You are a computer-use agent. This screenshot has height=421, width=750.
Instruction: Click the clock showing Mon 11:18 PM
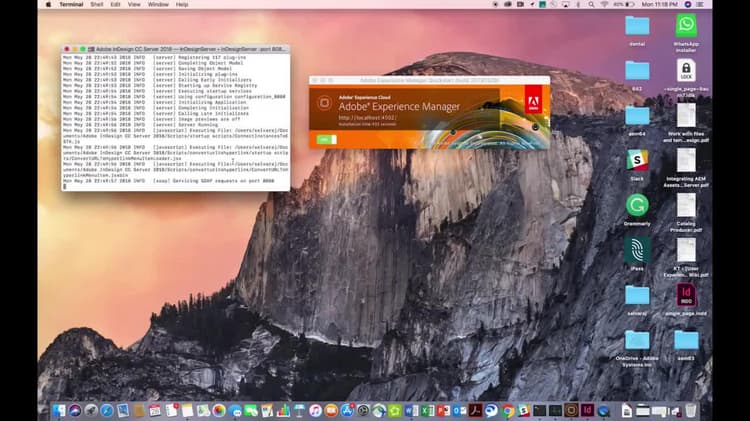pyautogui.click(x=660, y=4)
